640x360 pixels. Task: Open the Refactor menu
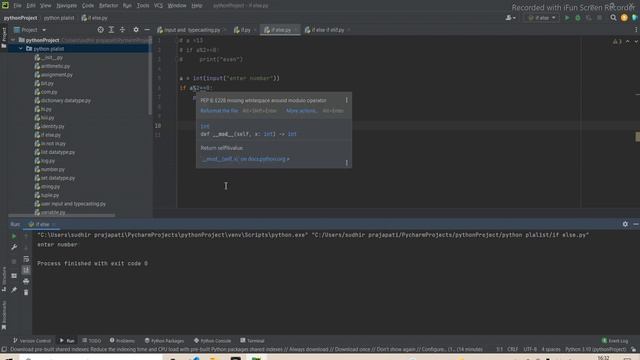point(108,6)
